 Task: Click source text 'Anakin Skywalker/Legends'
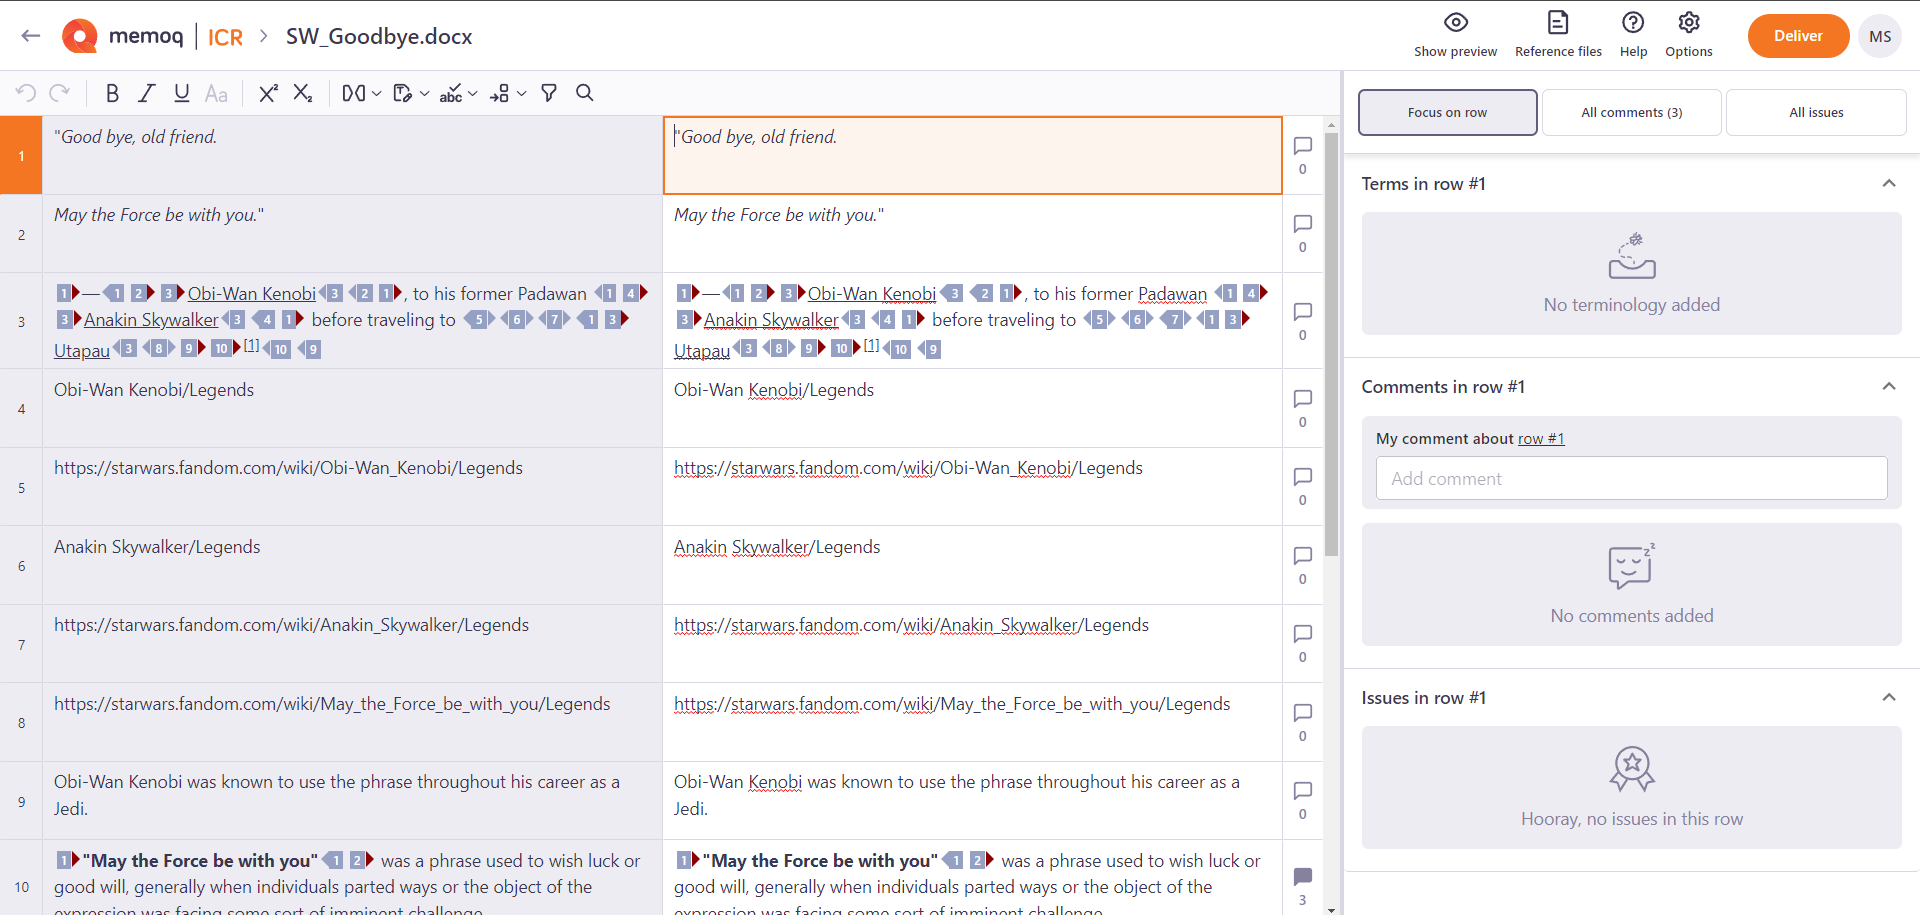pyautogui.click(x=157, y=547)
